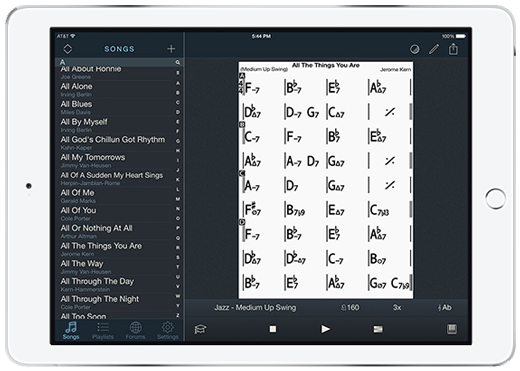Switch to the Playlists tab
The width and height of the screenshot is (520, 371).
pyautogui.click(x=103, y=331)
